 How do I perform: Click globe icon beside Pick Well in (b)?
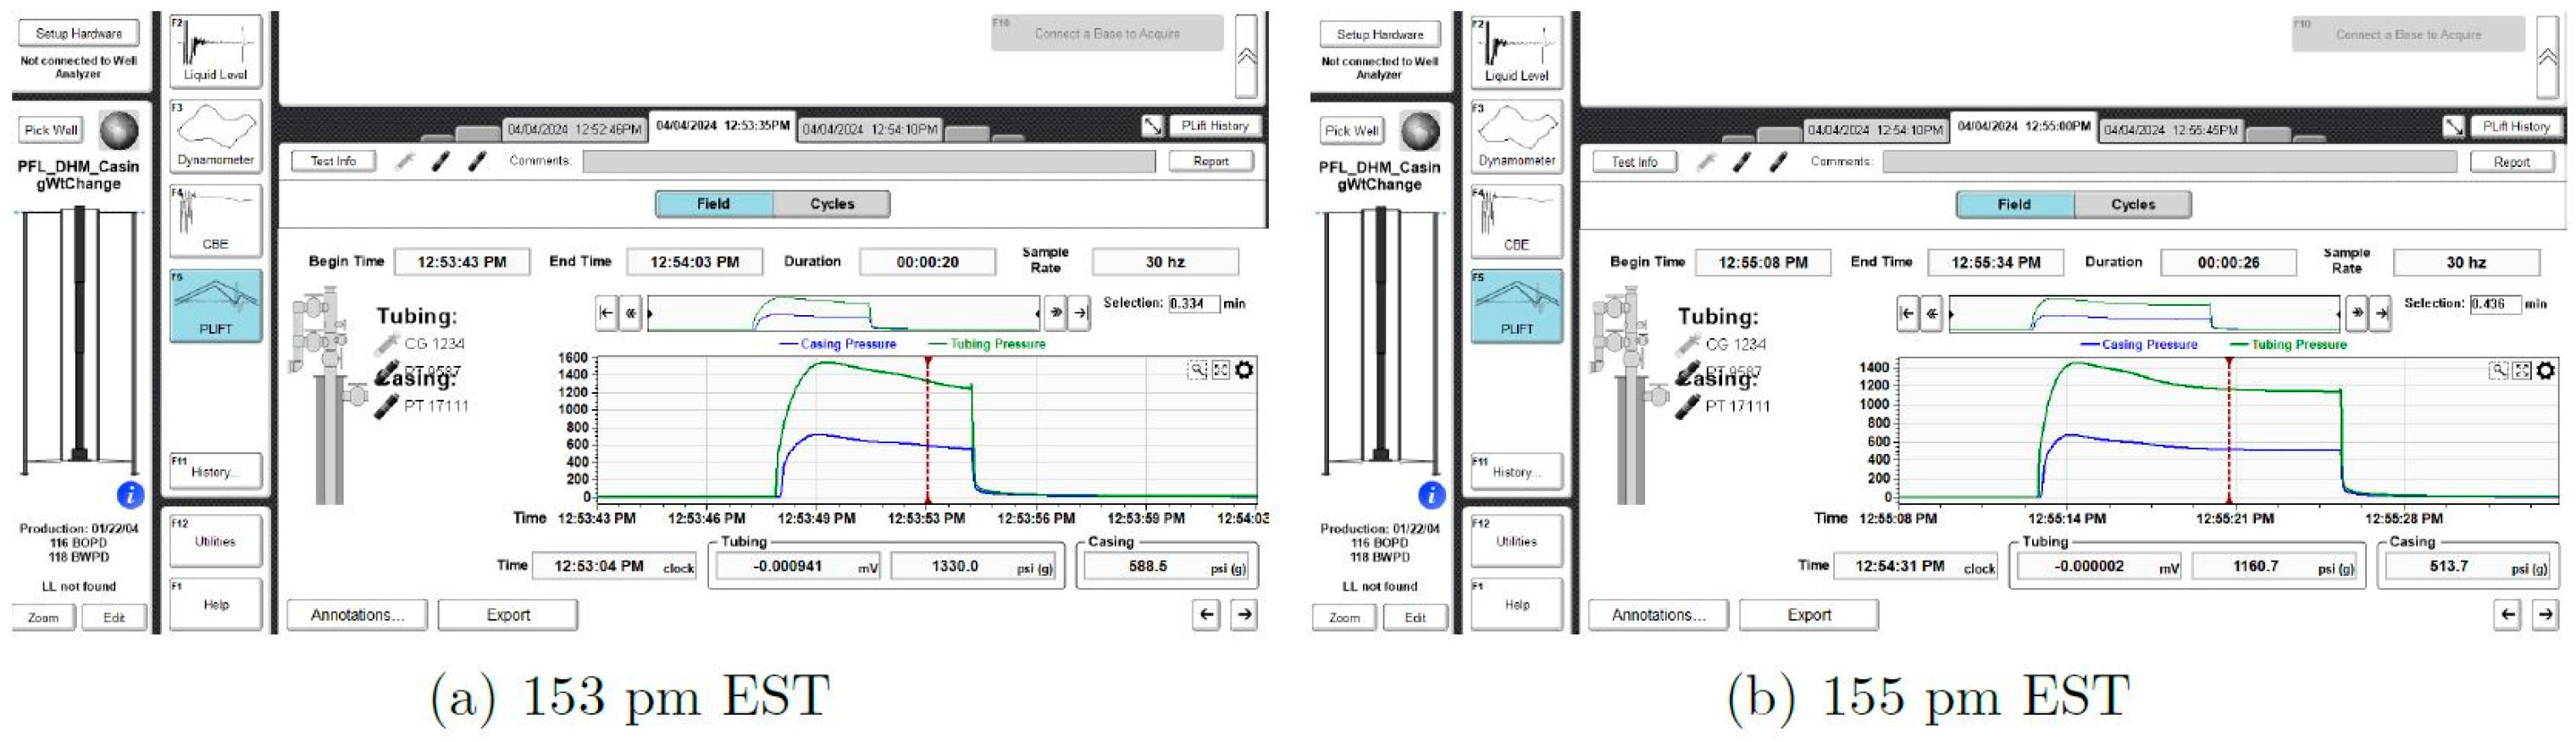click(1420, 131)
